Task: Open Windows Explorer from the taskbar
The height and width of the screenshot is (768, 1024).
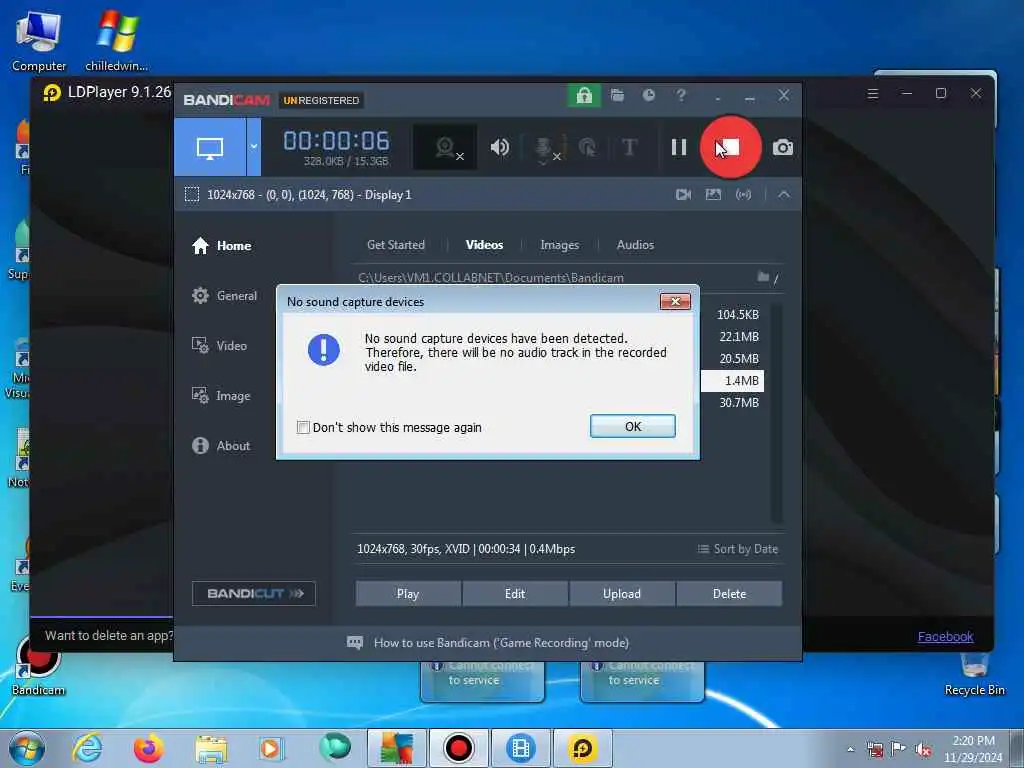Action: 210,748
